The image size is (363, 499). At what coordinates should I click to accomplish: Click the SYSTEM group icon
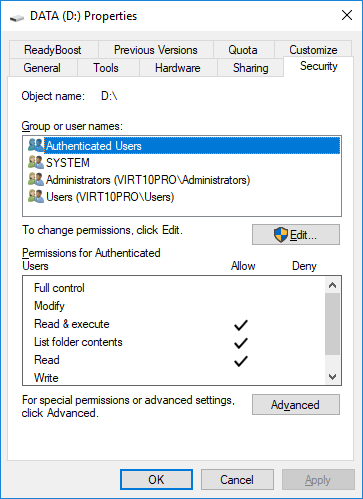[x=36, y=162]
